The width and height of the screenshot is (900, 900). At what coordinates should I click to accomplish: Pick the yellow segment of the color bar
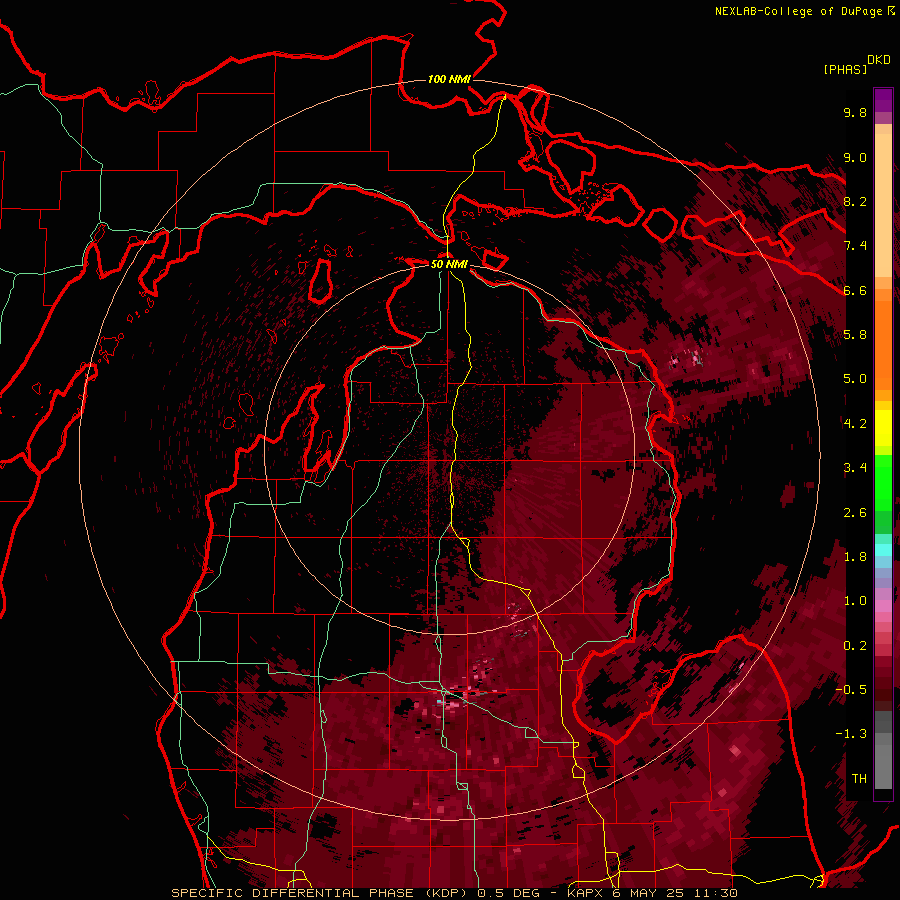pos(883,428)
